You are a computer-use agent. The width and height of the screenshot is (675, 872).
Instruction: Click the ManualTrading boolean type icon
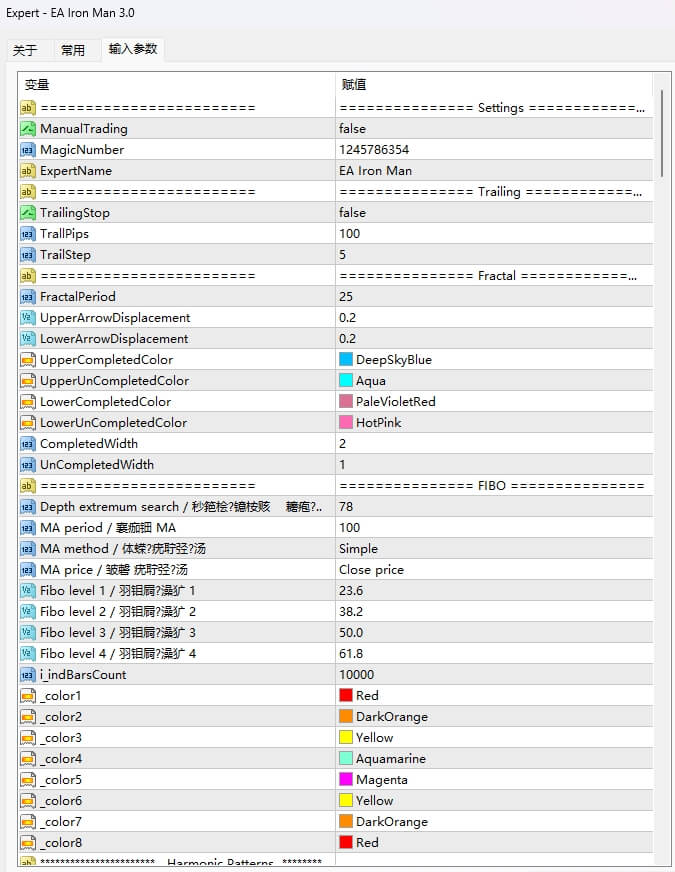click(x=28, y=129)
